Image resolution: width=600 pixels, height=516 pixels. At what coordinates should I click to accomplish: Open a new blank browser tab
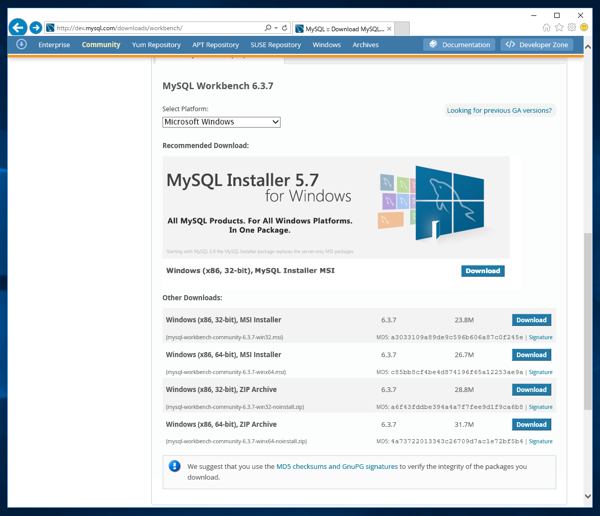[x=402, y=29]
